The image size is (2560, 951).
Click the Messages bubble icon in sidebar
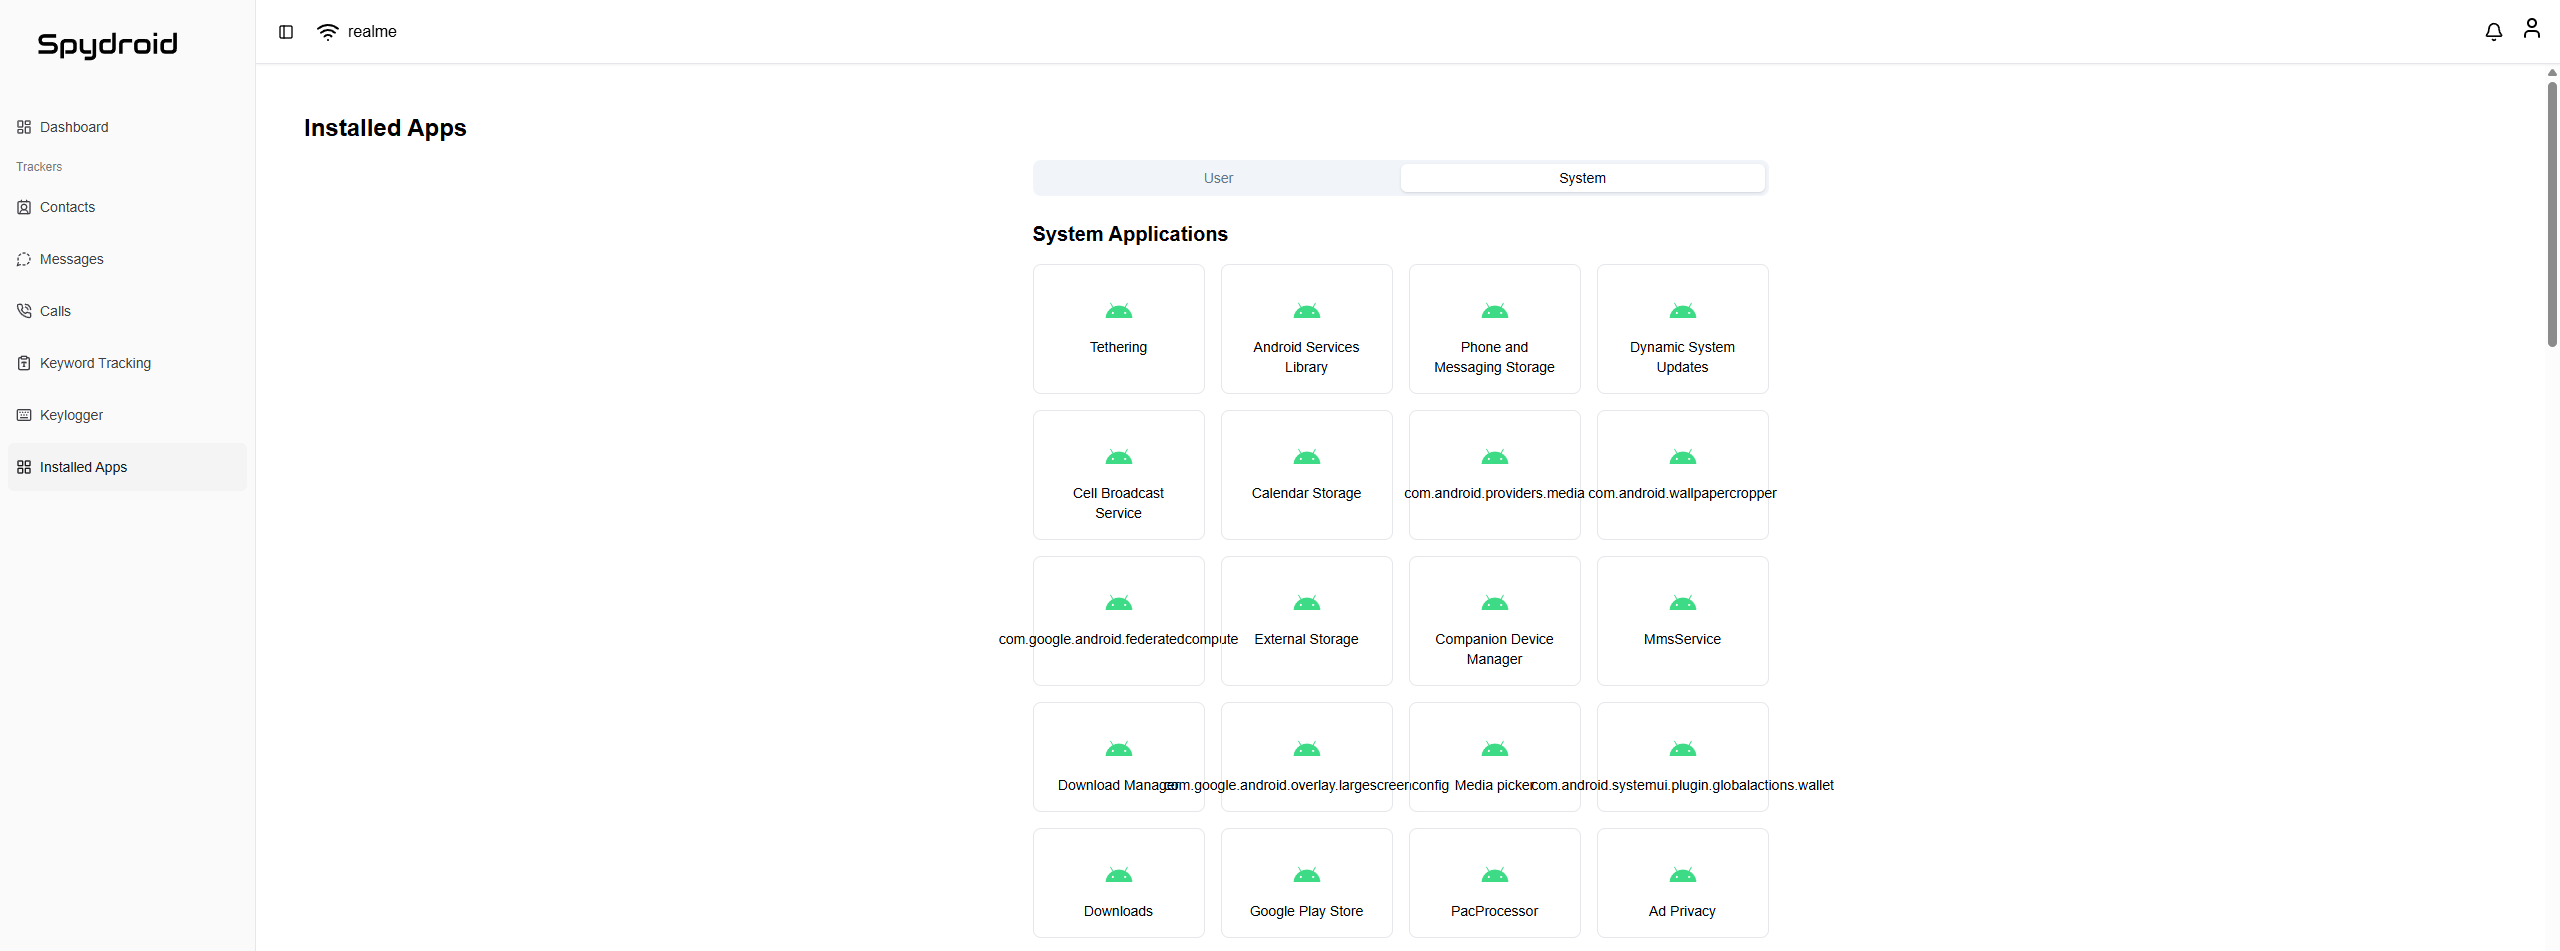pos(24,259)
